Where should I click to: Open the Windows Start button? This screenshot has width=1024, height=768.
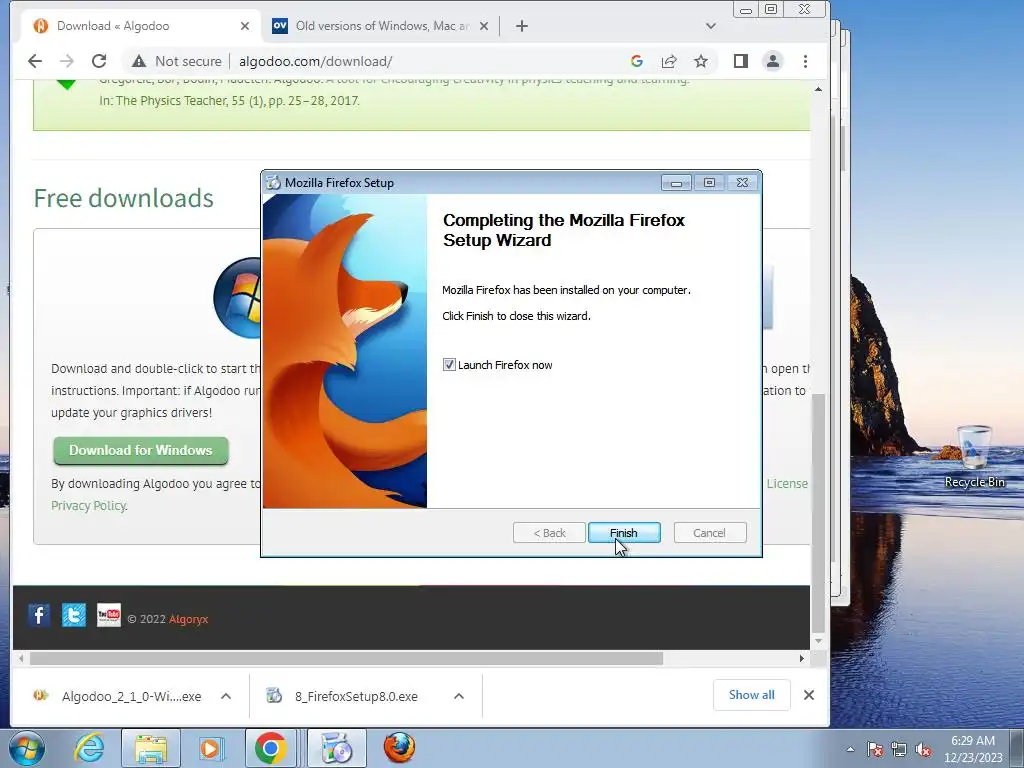coord(27,748)
